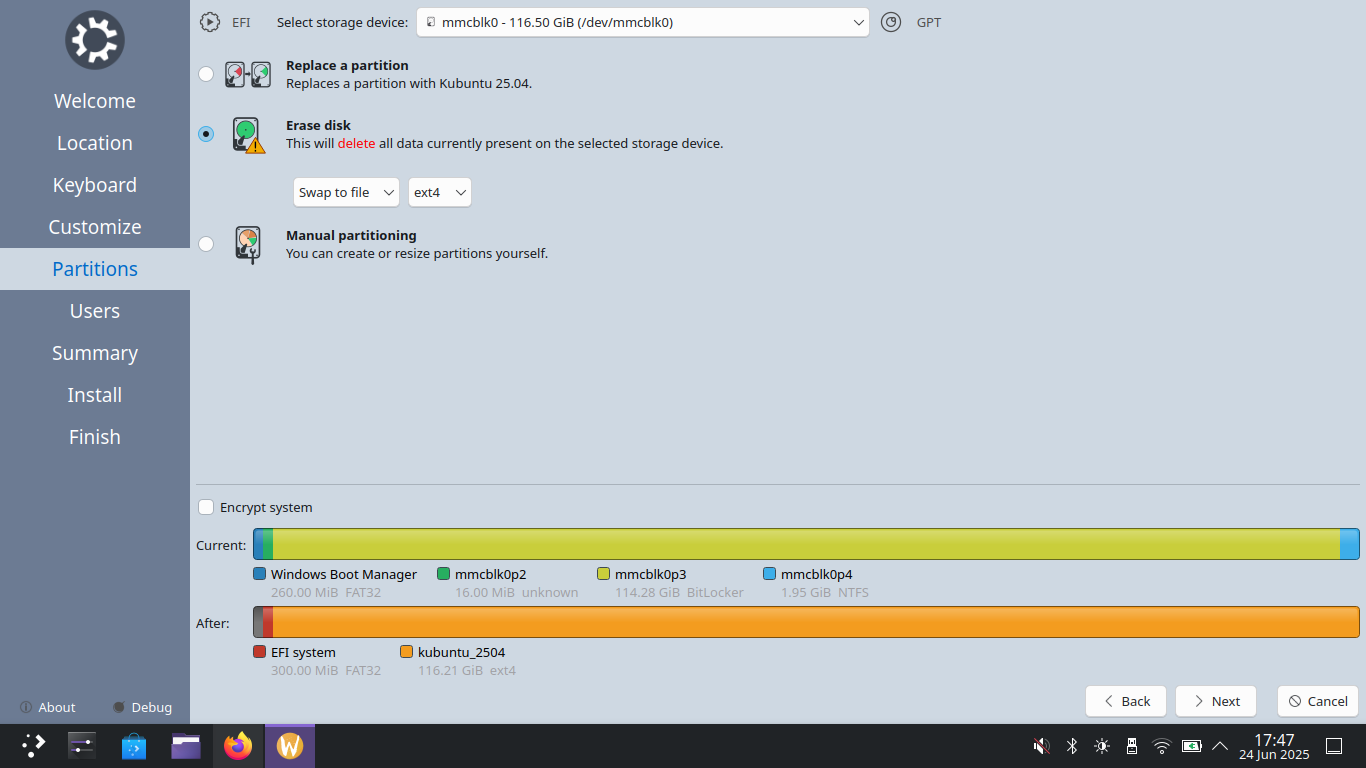Go to the Install step

point(95,395)
